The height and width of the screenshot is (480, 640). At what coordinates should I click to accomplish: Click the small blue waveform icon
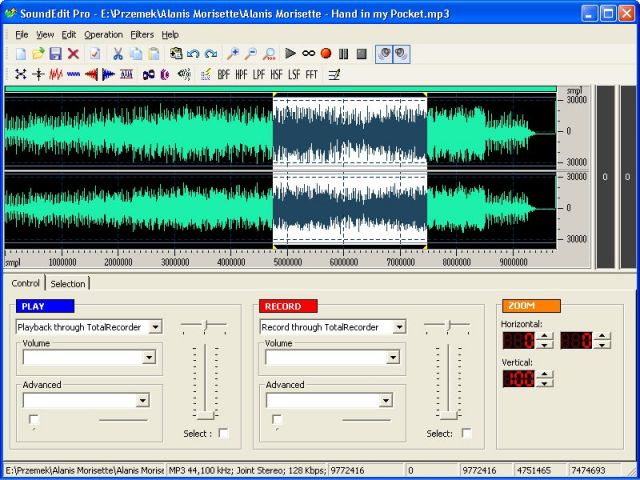pos(73,74)
